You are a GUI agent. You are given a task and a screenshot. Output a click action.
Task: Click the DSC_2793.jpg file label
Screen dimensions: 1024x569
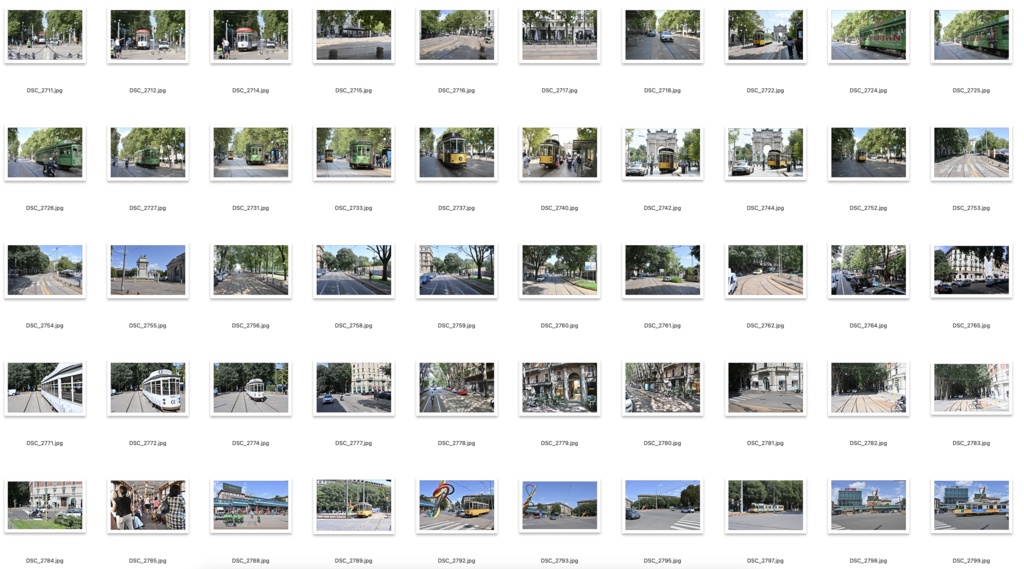(x=559, y=561)
